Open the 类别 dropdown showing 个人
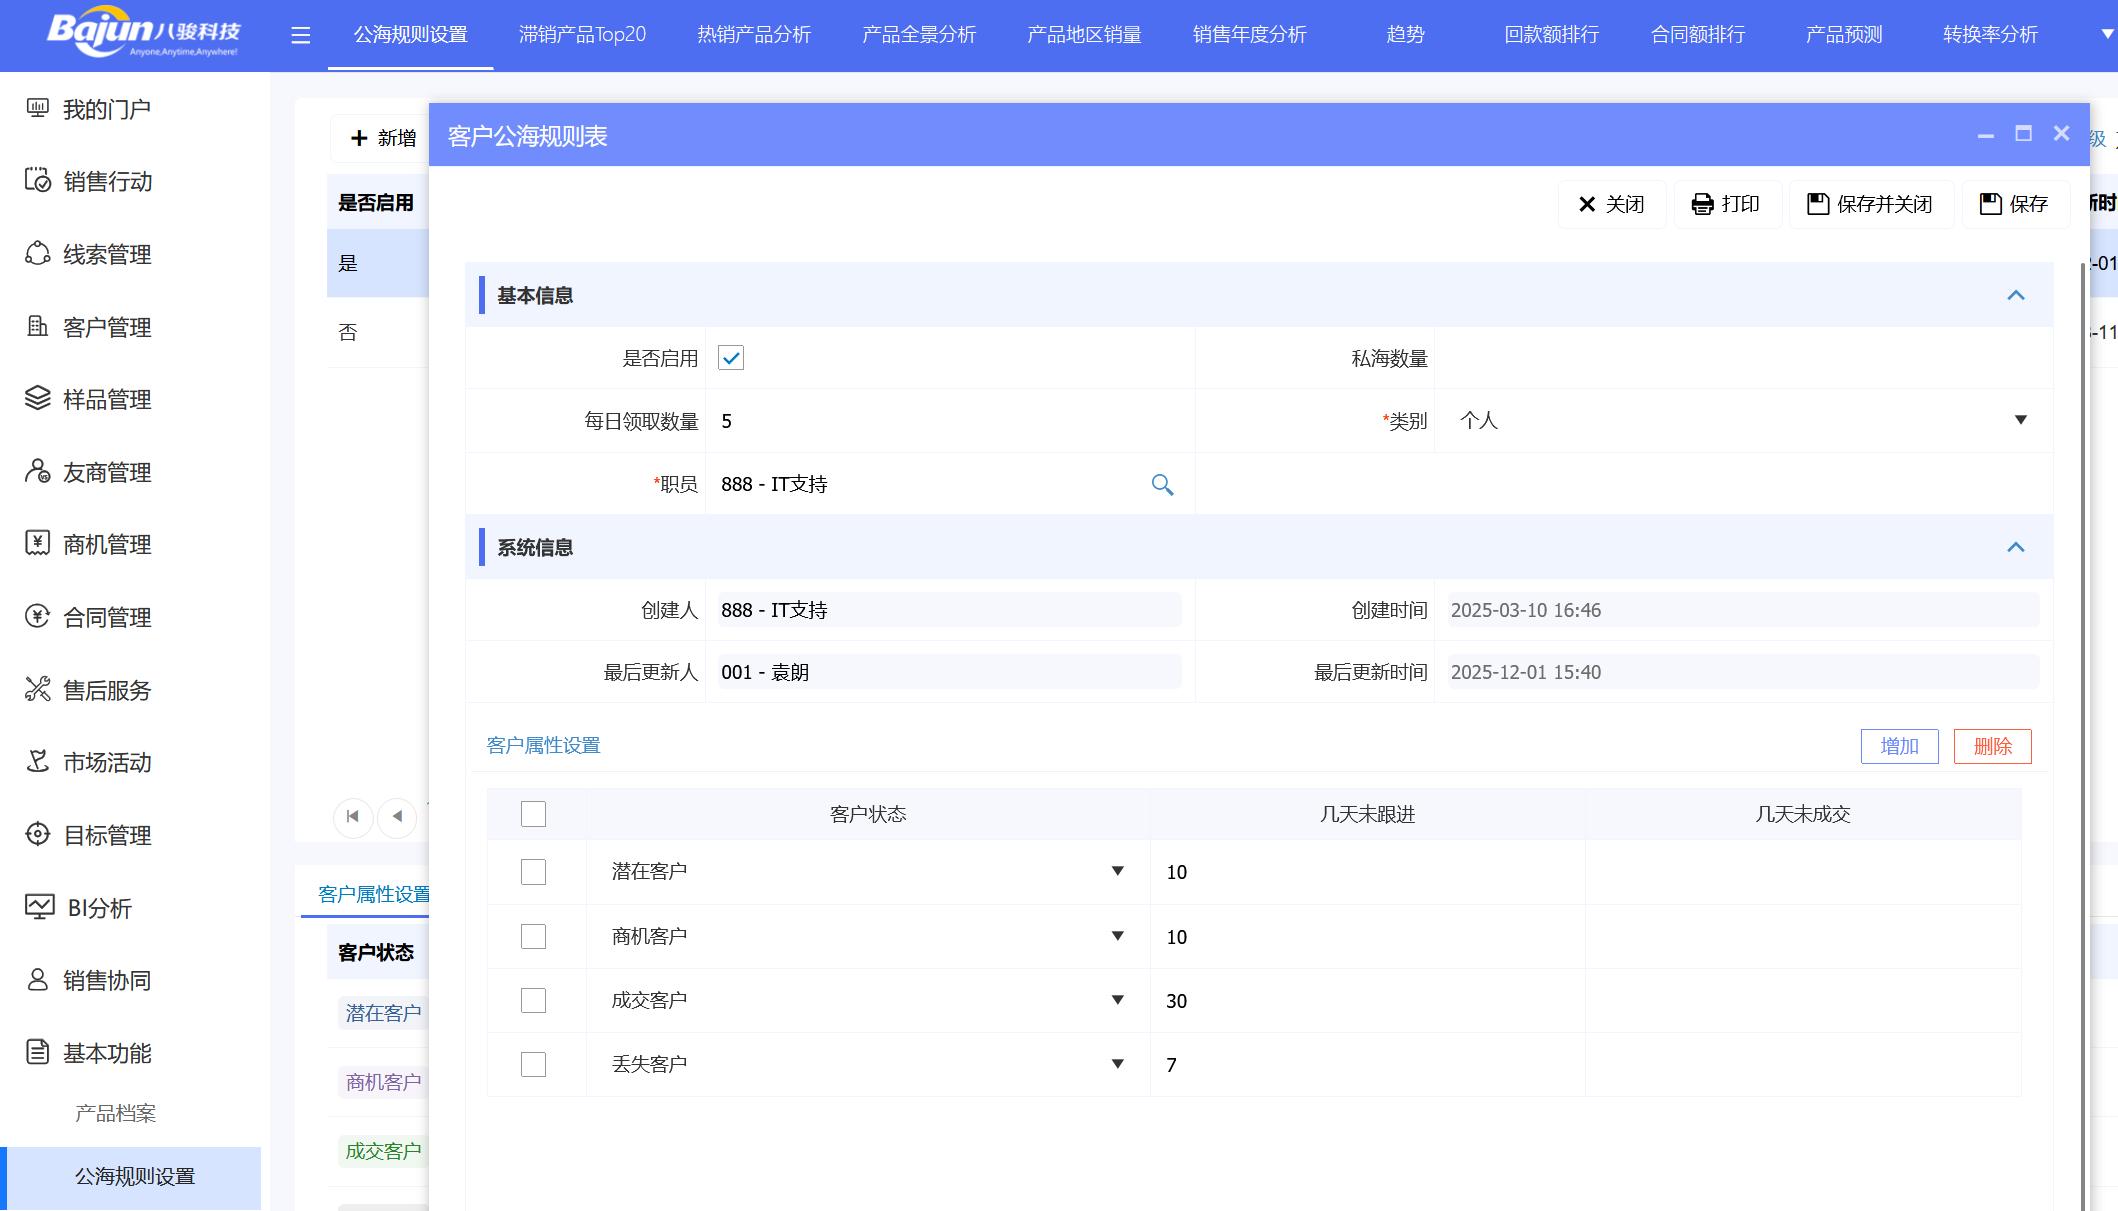 [x=2022, y=420]
